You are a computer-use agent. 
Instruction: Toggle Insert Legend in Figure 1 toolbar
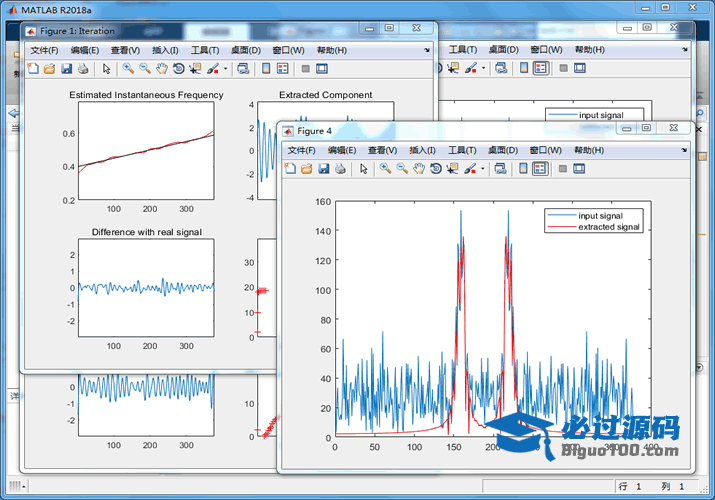point(283,69)
